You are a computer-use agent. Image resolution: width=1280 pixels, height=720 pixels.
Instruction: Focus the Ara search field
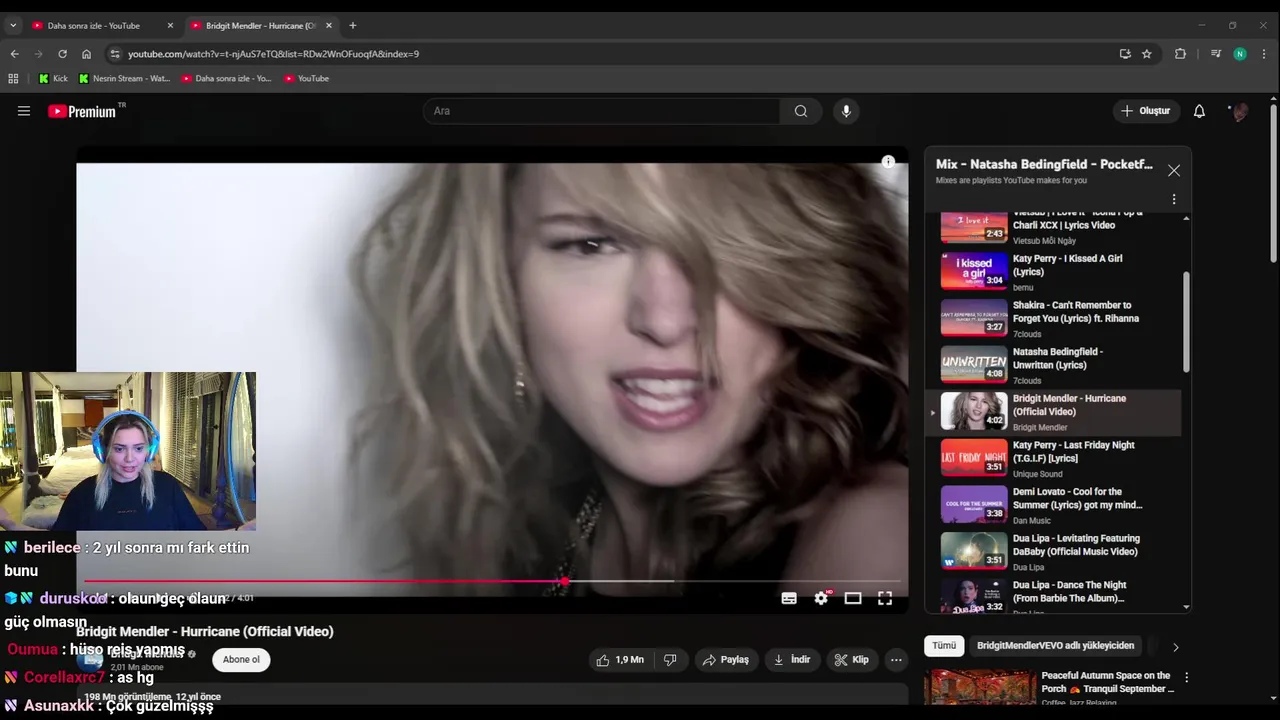[602, 111]
